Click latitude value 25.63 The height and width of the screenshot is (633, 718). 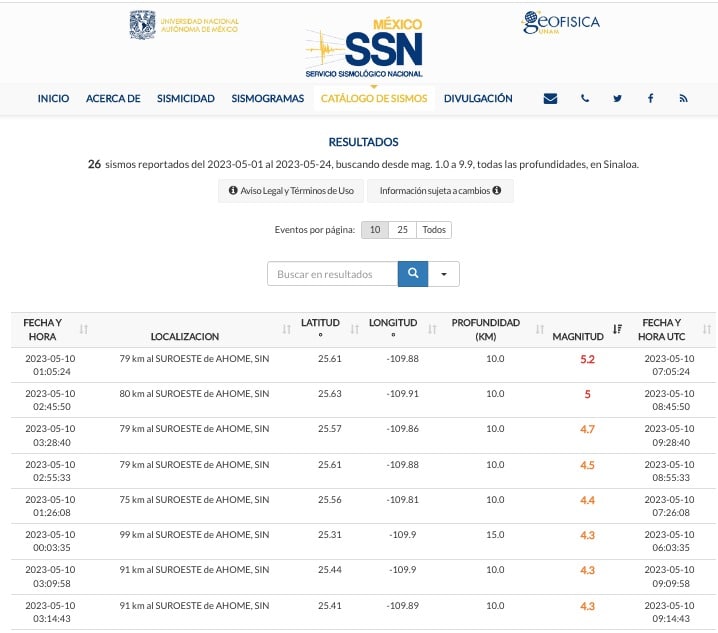[330, 393]
